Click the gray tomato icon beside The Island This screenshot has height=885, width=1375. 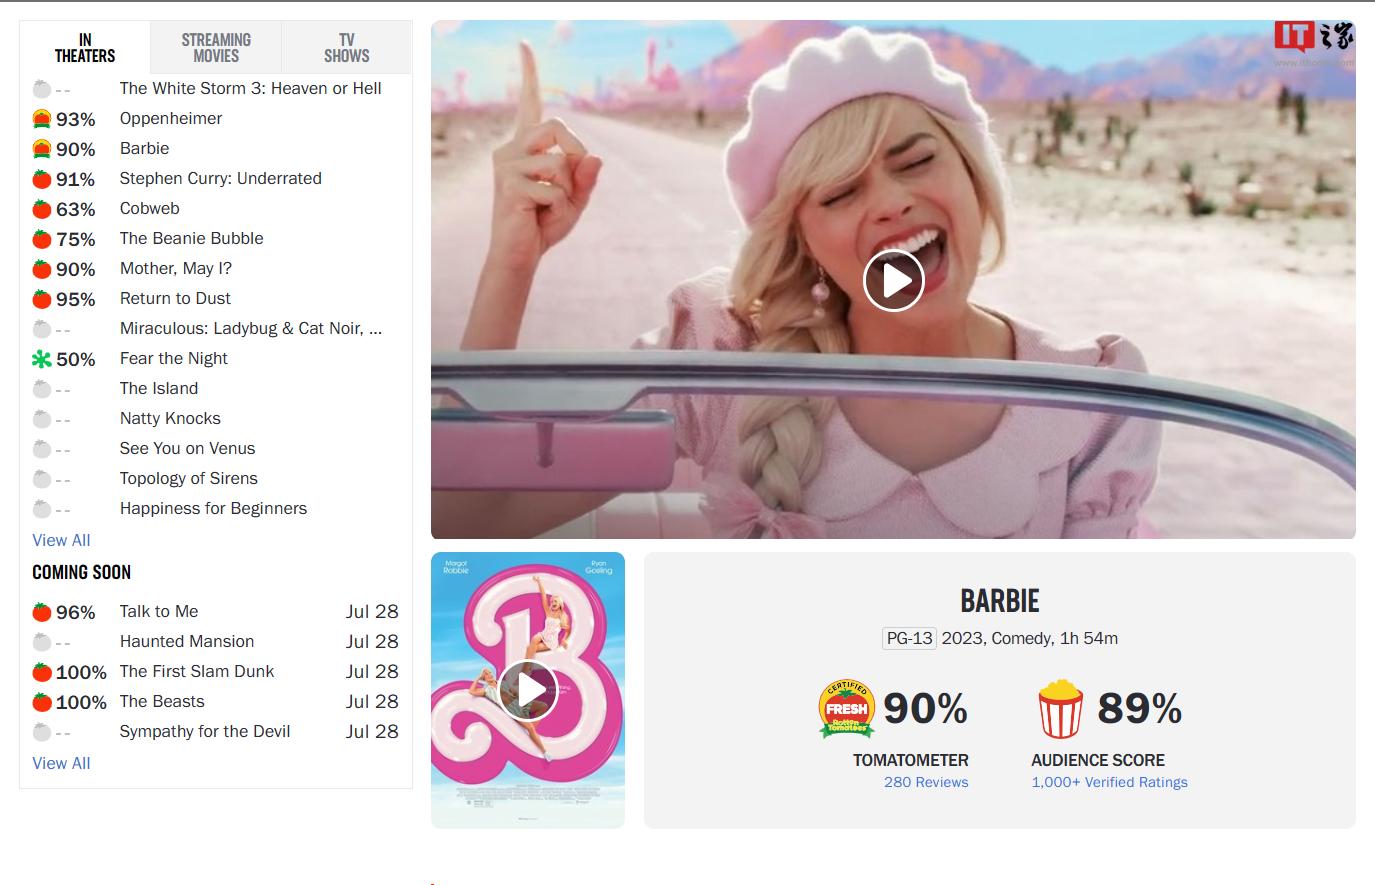point(40,388)
